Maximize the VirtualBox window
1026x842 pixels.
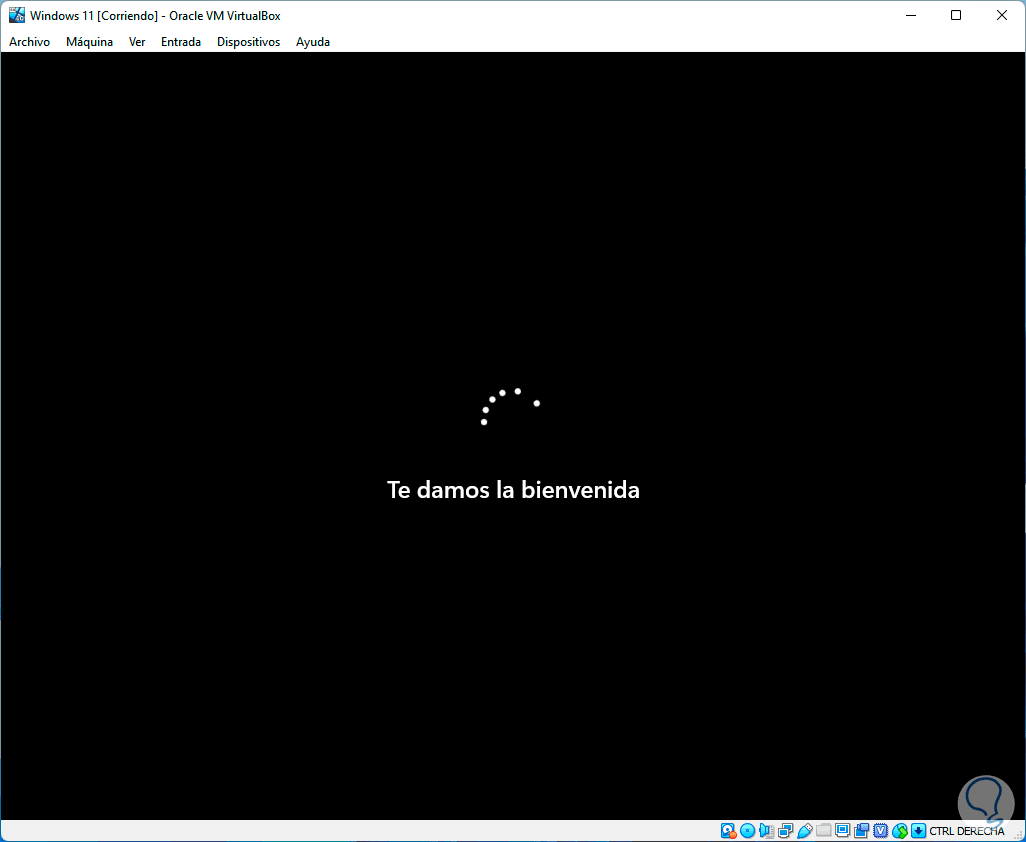(956, 15)
